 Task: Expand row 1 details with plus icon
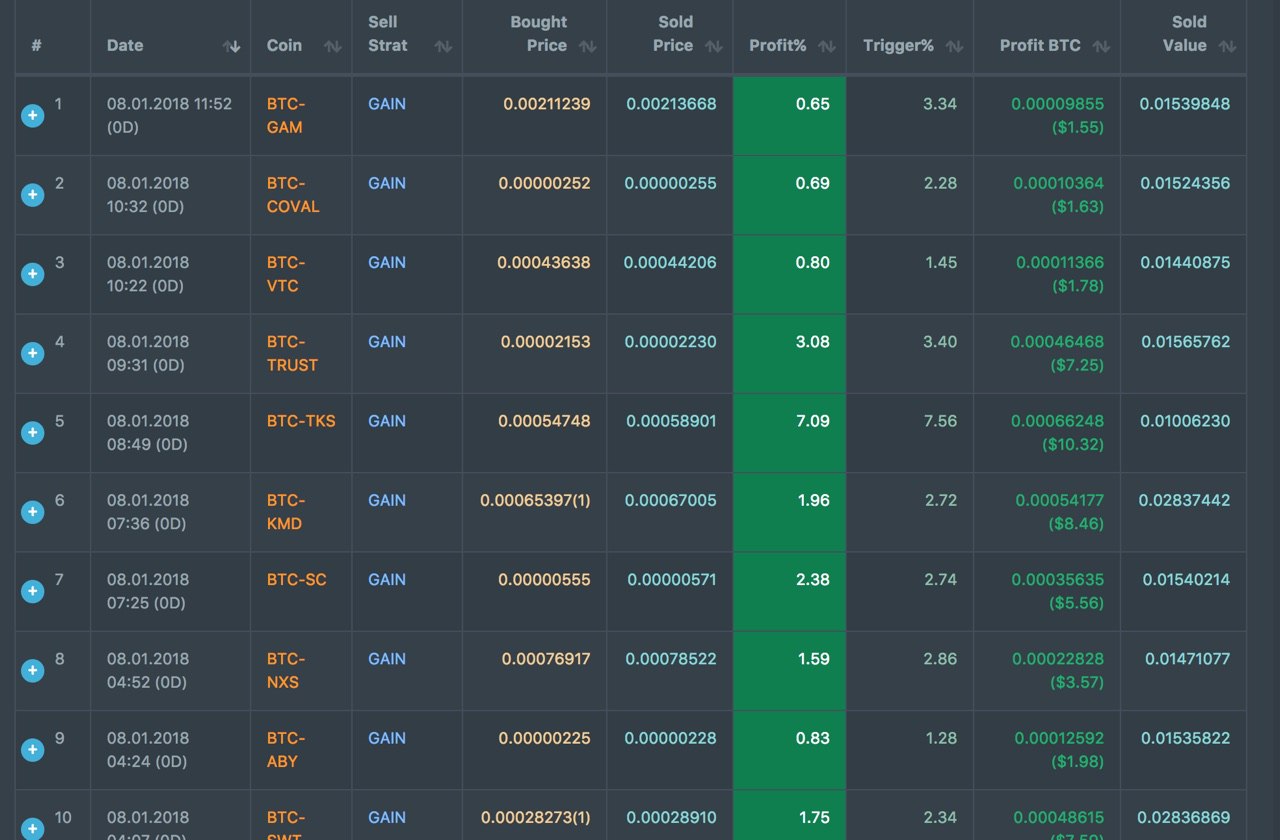(33, 116)
